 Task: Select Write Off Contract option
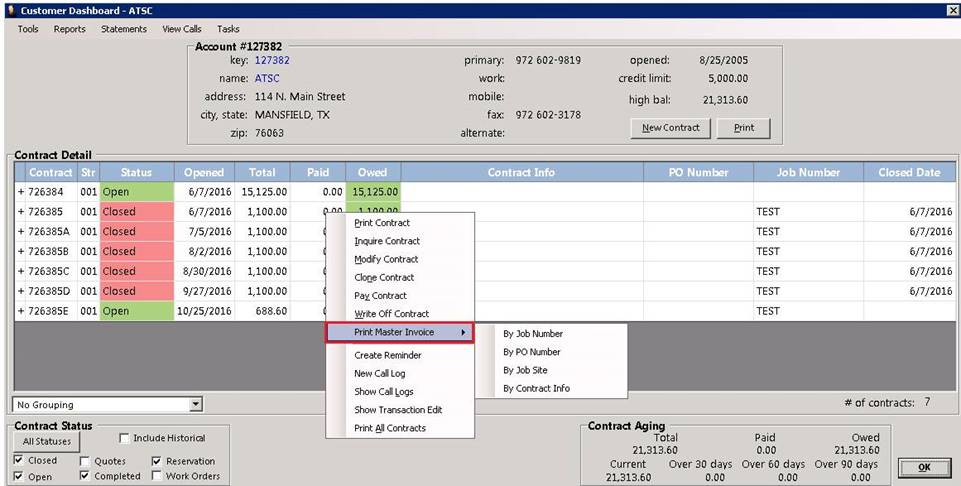(x=391, y=314)
